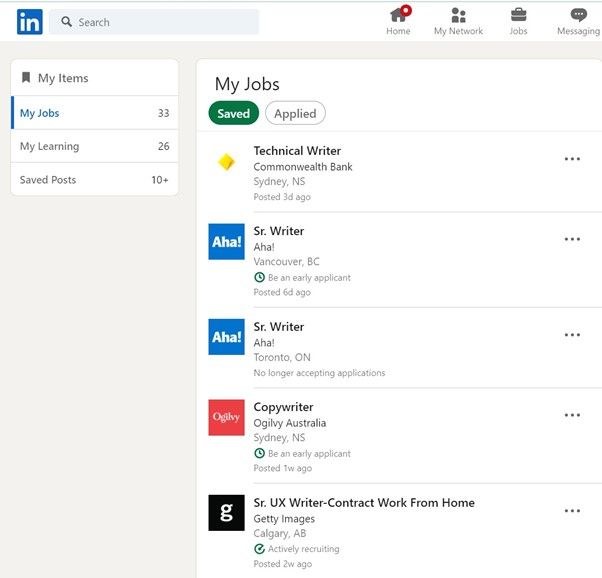Image resolution: width=602 pixels, height=578 pixels.
Task: Switch to the Applied filter pill
Action: (x=295, y=114)
